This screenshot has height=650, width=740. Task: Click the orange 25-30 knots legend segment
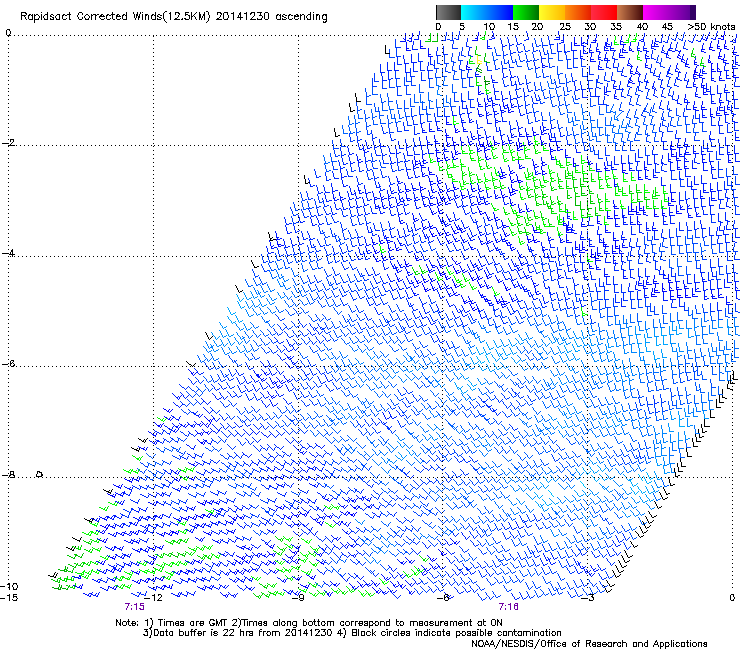tap(578, 12)
